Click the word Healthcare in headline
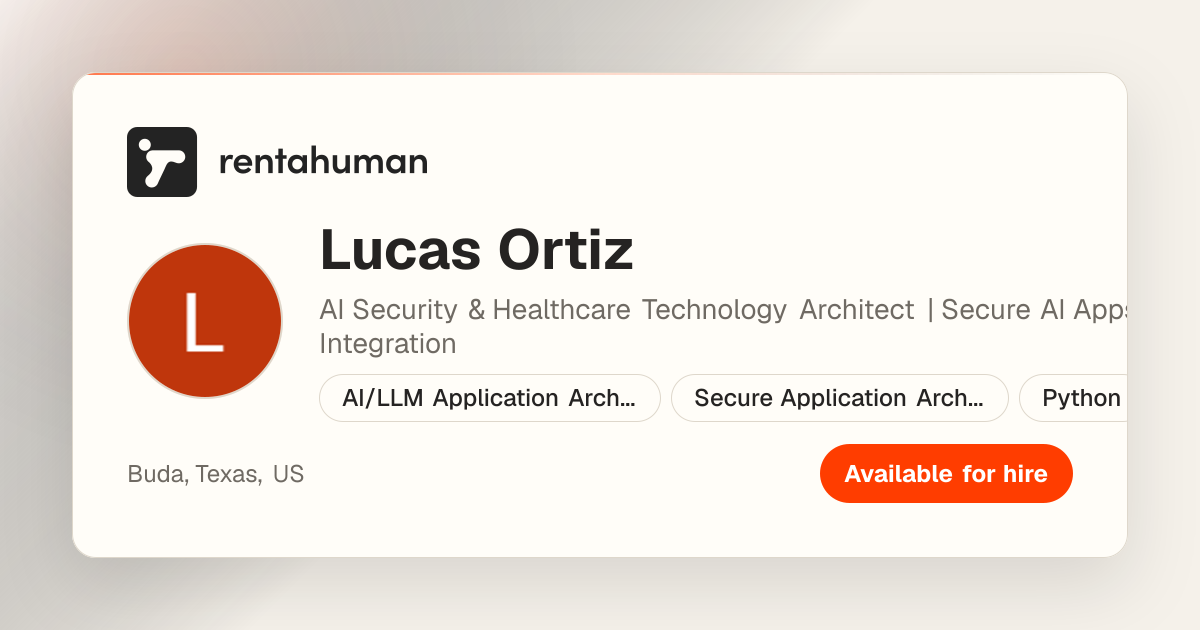The height and width of the screenshot is (630, 1200). (x=561, y=310)
